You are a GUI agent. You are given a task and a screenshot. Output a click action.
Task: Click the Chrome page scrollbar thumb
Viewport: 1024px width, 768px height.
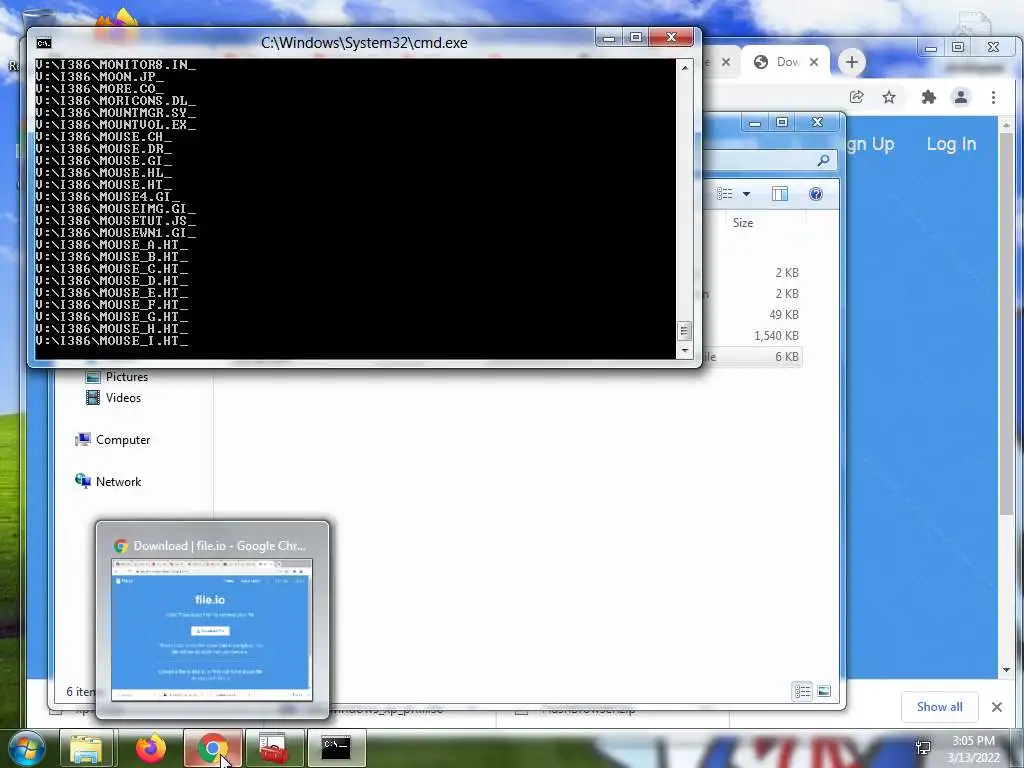1006,323
